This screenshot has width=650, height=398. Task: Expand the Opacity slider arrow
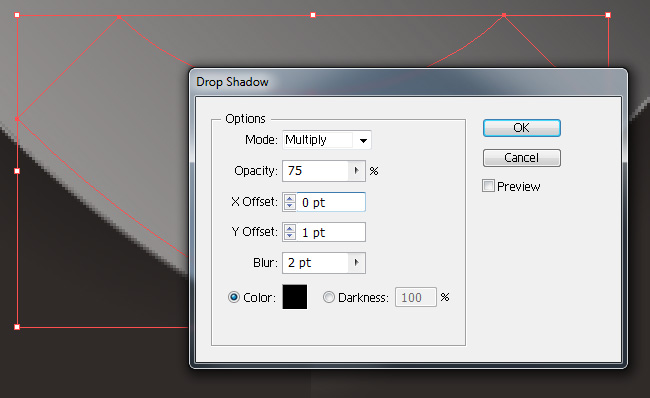pyautogui.click(x=357, y=171)
